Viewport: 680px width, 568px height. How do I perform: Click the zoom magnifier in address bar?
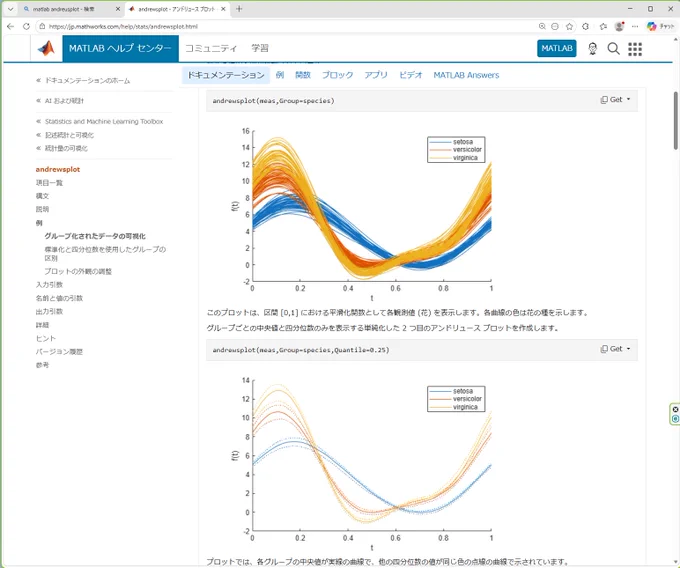[542, 26]
